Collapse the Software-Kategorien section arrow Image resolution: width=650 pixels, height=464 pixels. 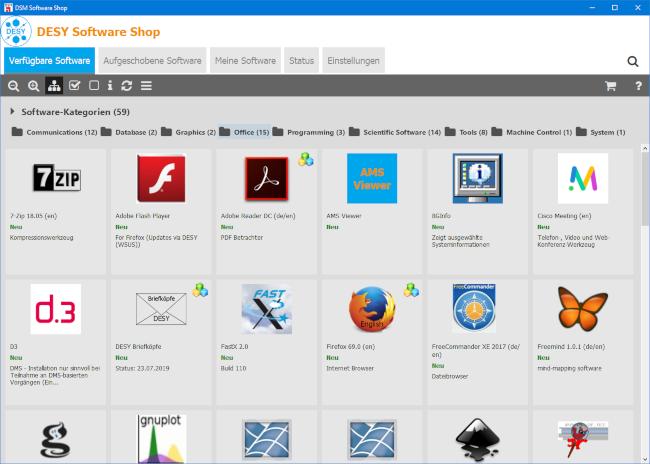coord(12,112)
